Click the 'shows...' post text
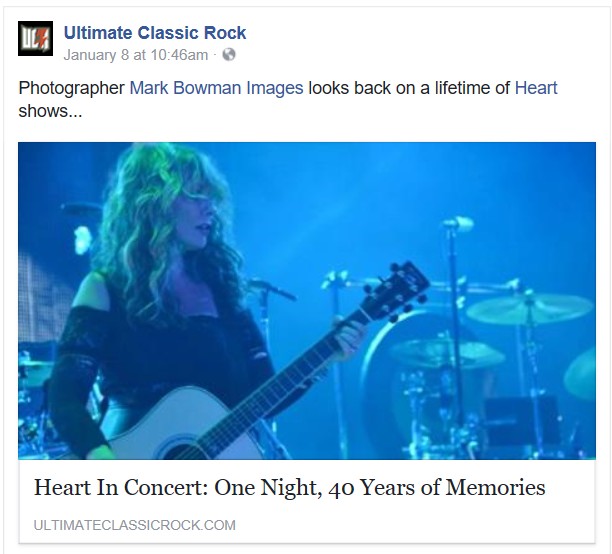 point(50,111)
